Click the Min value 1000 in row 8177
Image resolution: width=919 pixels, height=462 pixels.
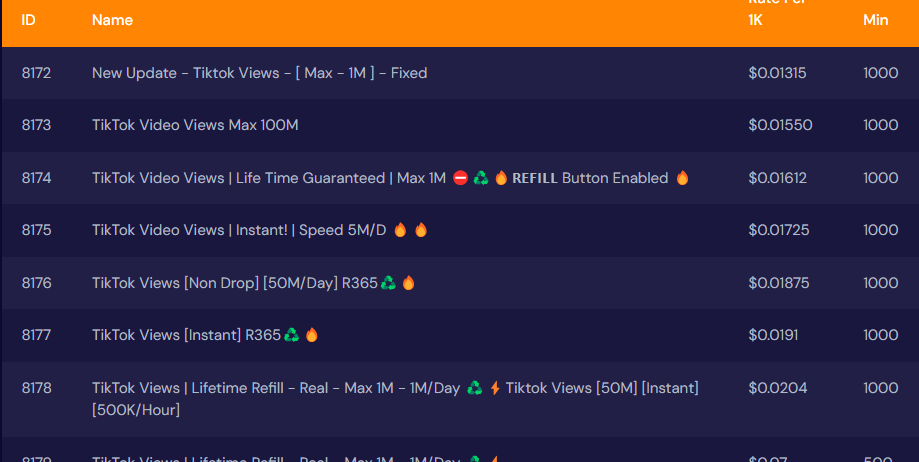[880, 335]
